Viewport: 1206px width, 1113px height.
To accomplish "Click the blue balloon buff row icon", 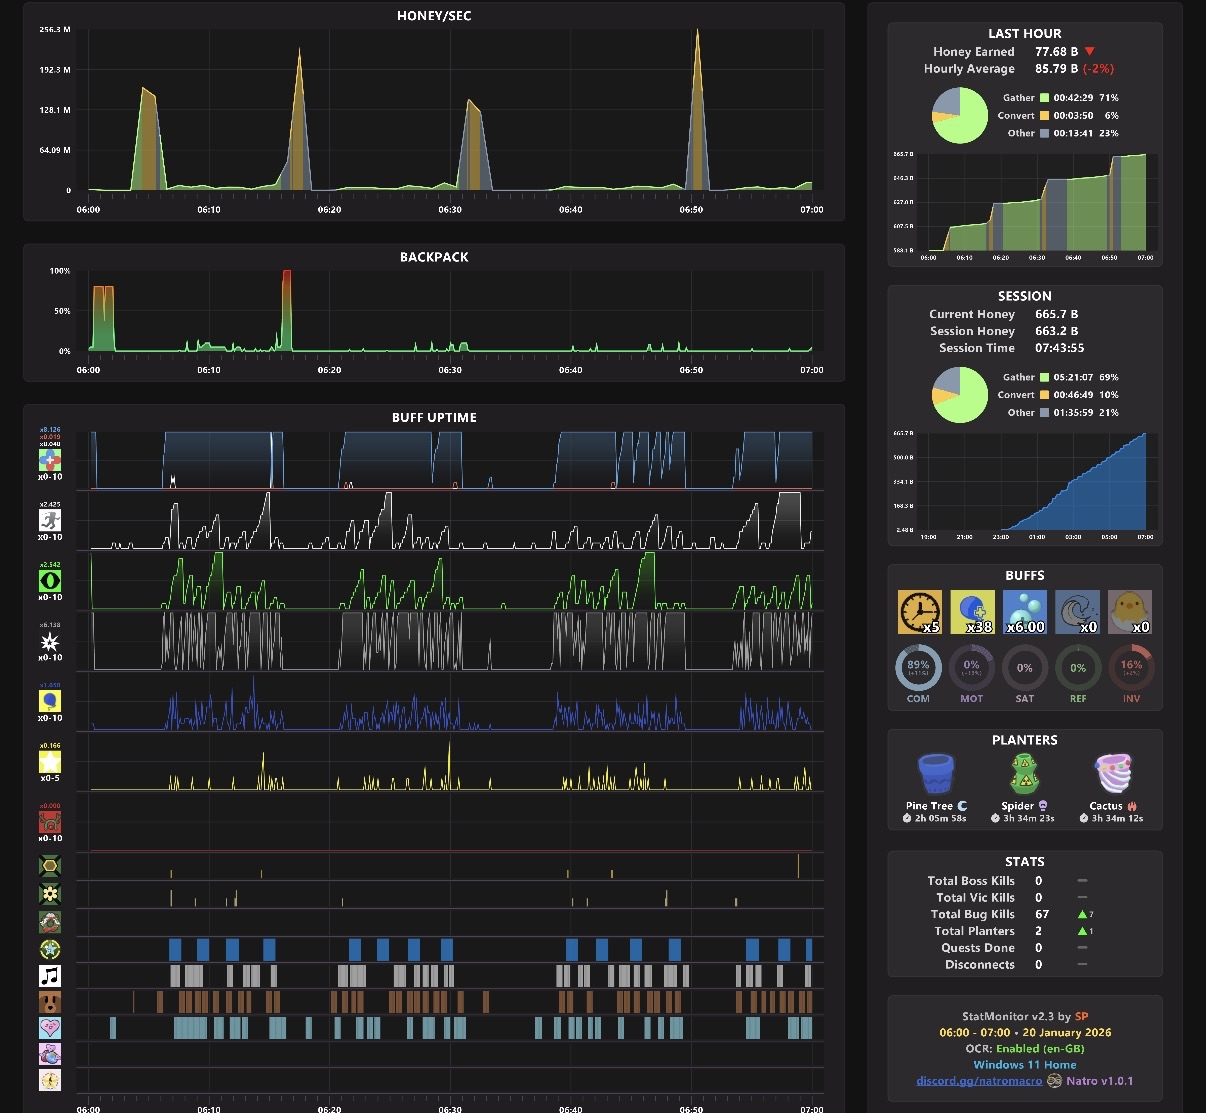I will [50, 701].
